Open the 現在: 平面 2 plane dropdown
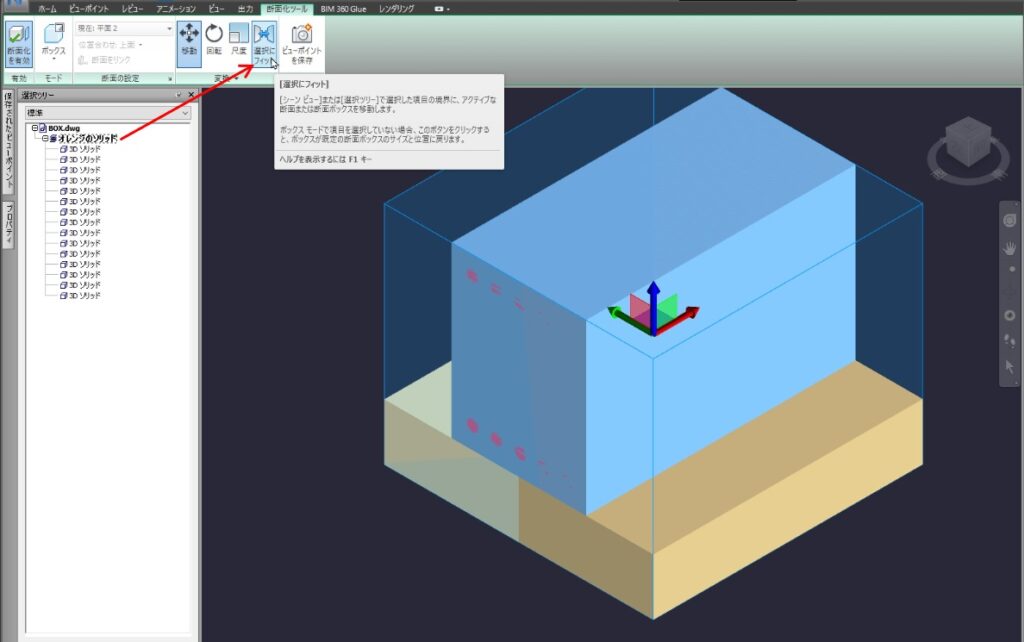Screen dimensions: 1024x642 [x=168, y=27]
